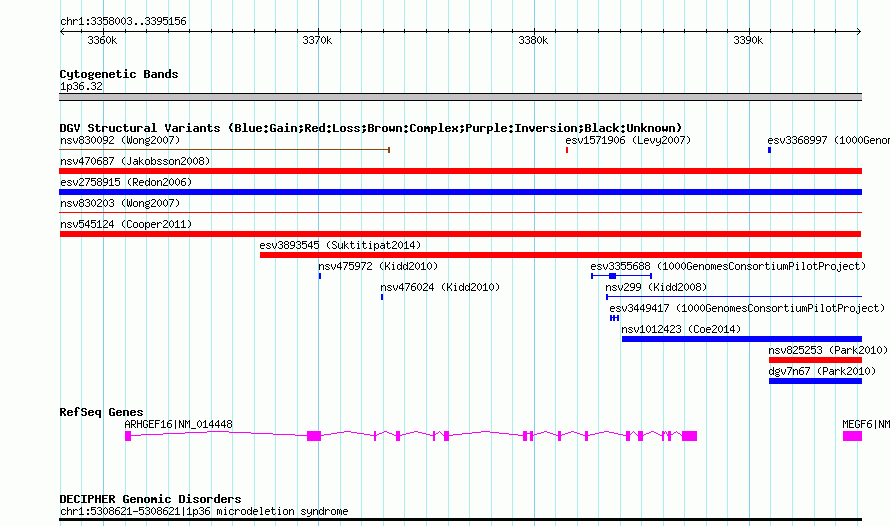The image size is (890, 526).
Task: Click the 3370k ruler label
Action: tap(317, 40)
